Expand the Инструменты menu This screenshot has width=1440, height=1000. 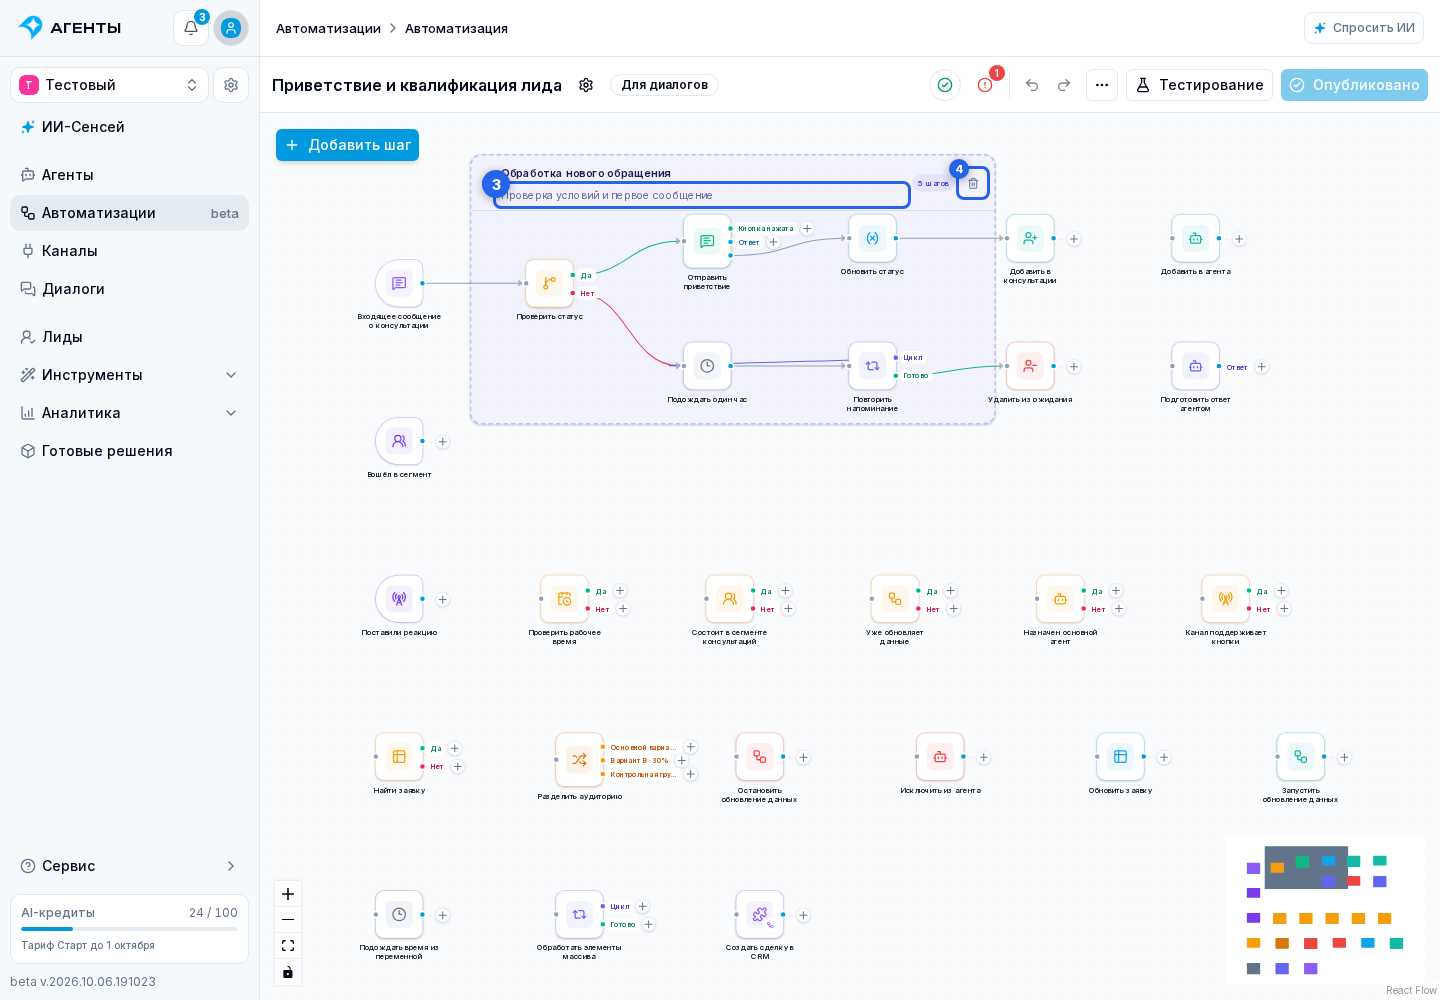(130, 375)
